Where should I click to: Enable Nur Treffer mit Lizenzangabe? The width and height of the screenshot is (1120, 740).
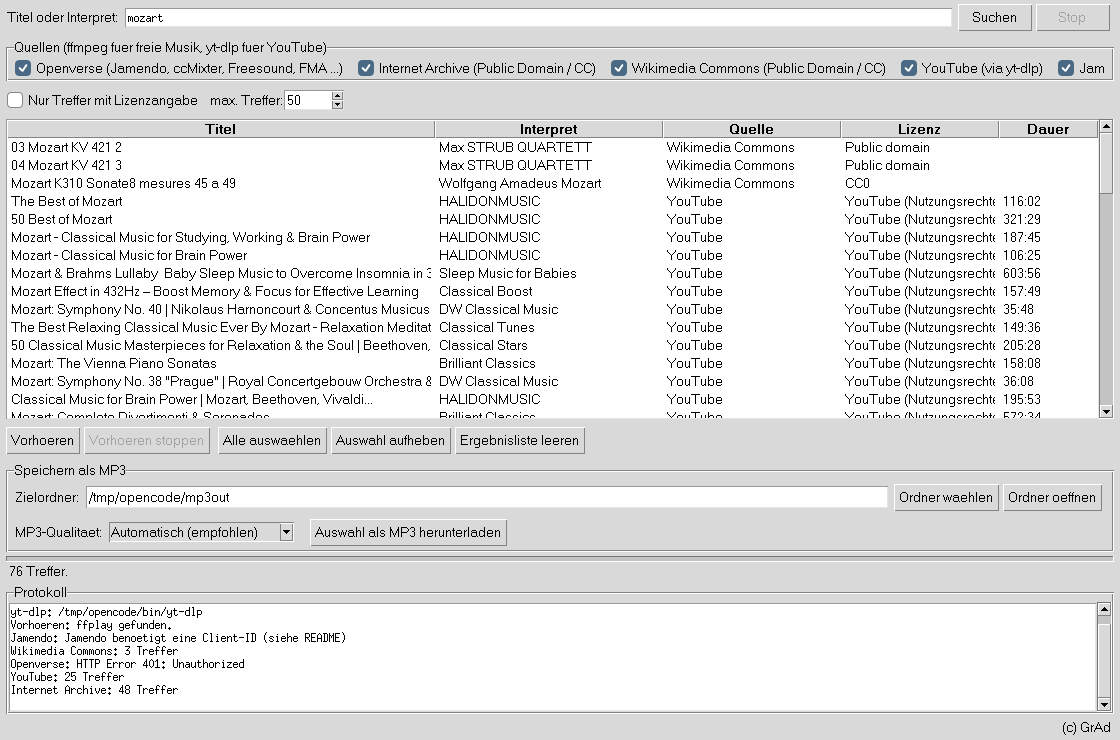pos(15,100)
